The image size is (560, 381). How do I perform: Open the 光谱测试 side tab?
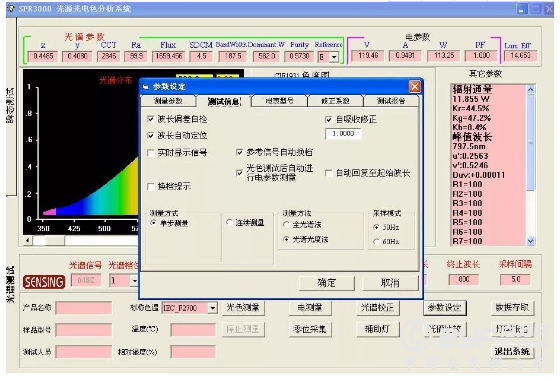10,285
